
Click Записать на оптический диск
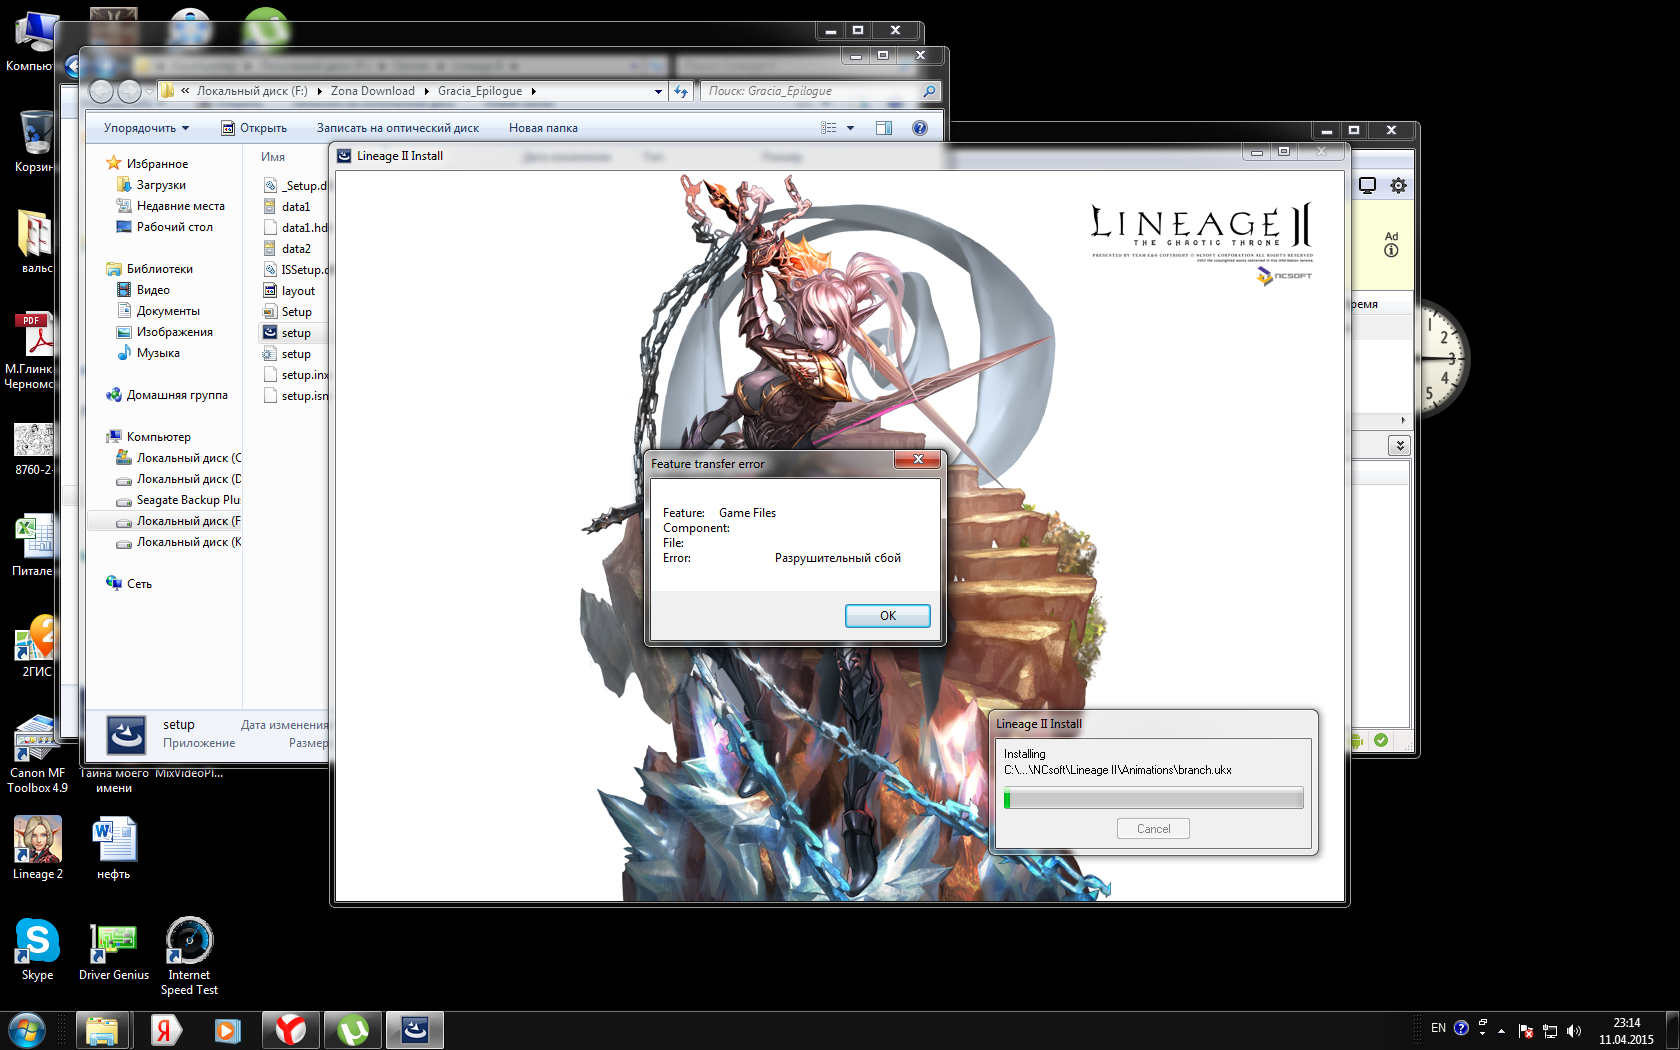pos(398,128)
